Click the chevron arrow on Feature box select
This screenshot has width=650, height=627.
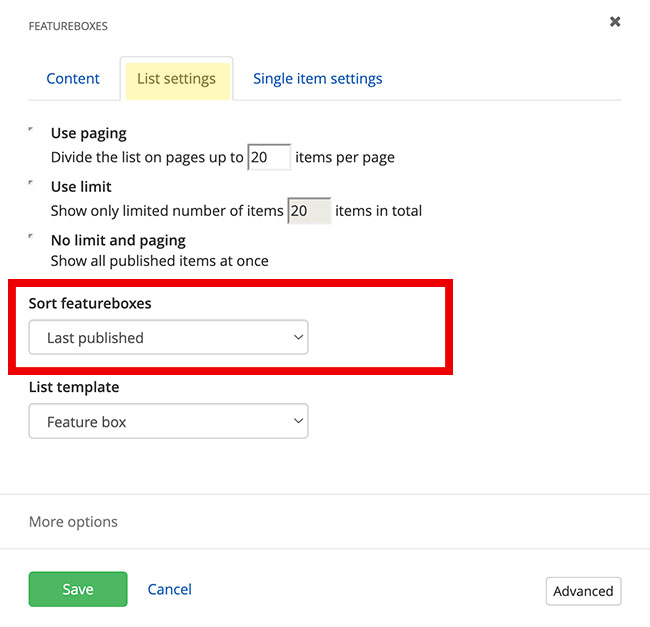tap(297, 422)
